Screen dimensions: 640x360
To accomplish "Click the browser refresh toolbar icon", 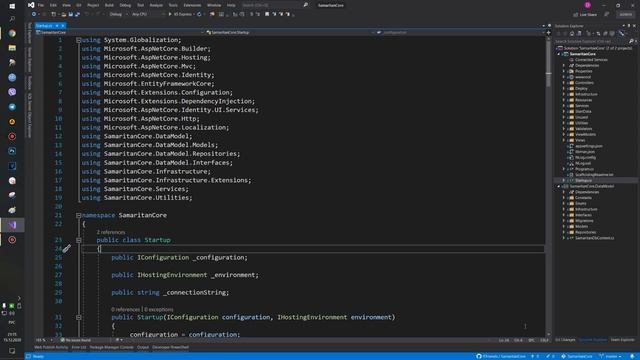I will [199, 14].
